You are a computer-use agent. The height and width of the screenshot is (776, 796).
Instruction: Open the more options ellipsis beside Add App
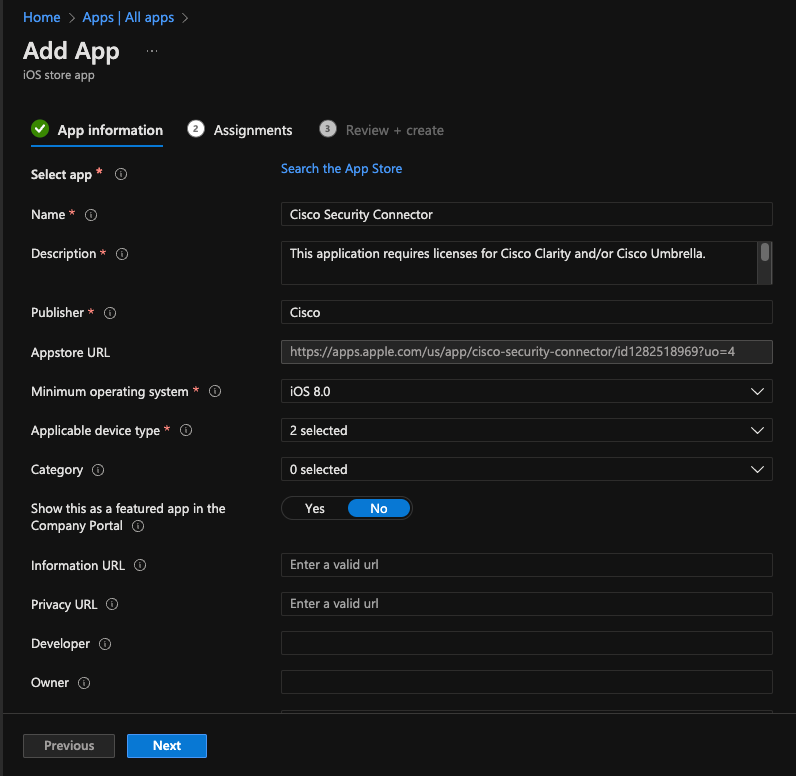(152, 50)
